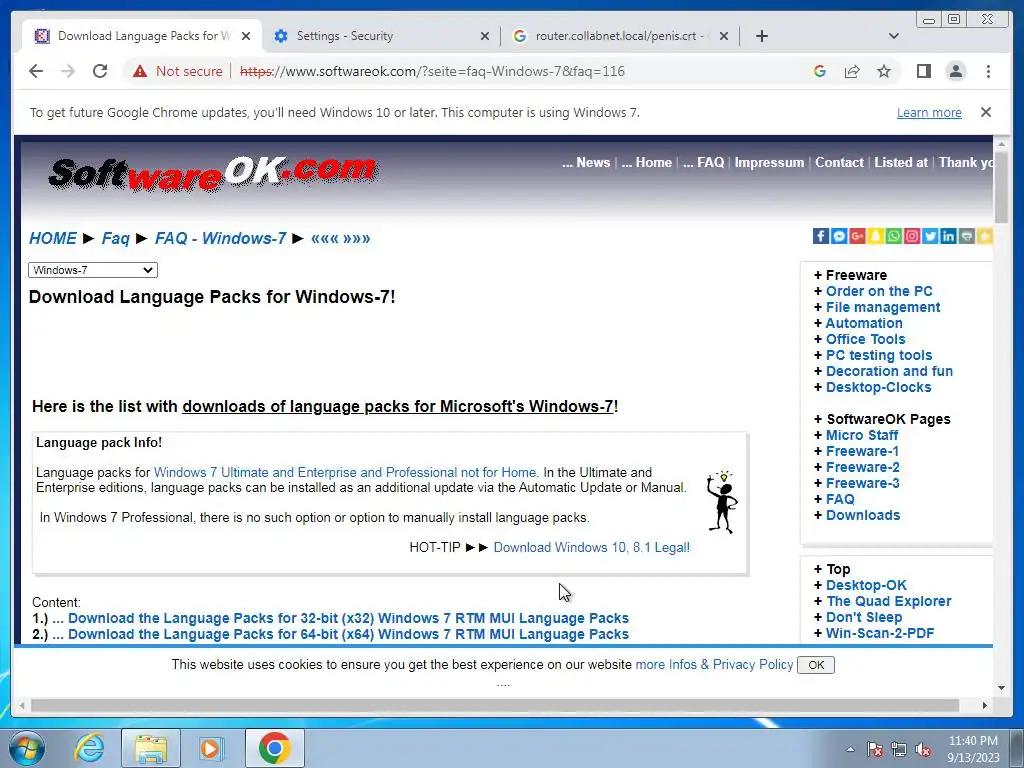Click the network icon in system tray
The width and height of the screenshot is (1024, 768).
point(899,749)
